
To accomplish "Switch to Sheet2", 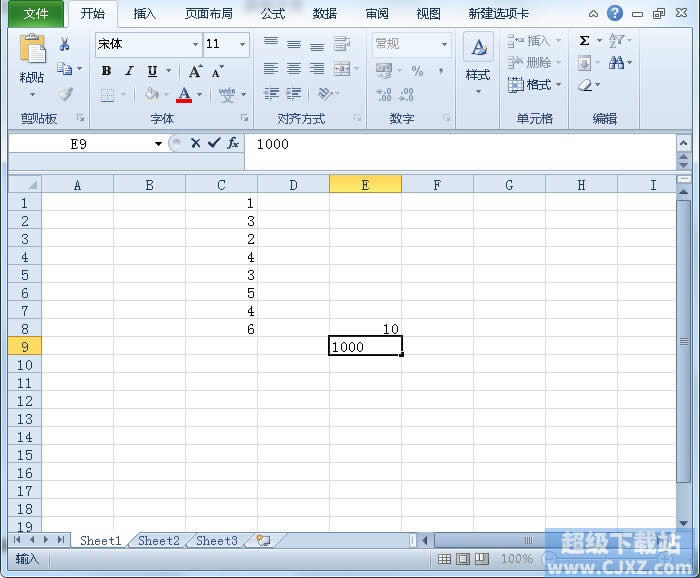I will point(159,541).
